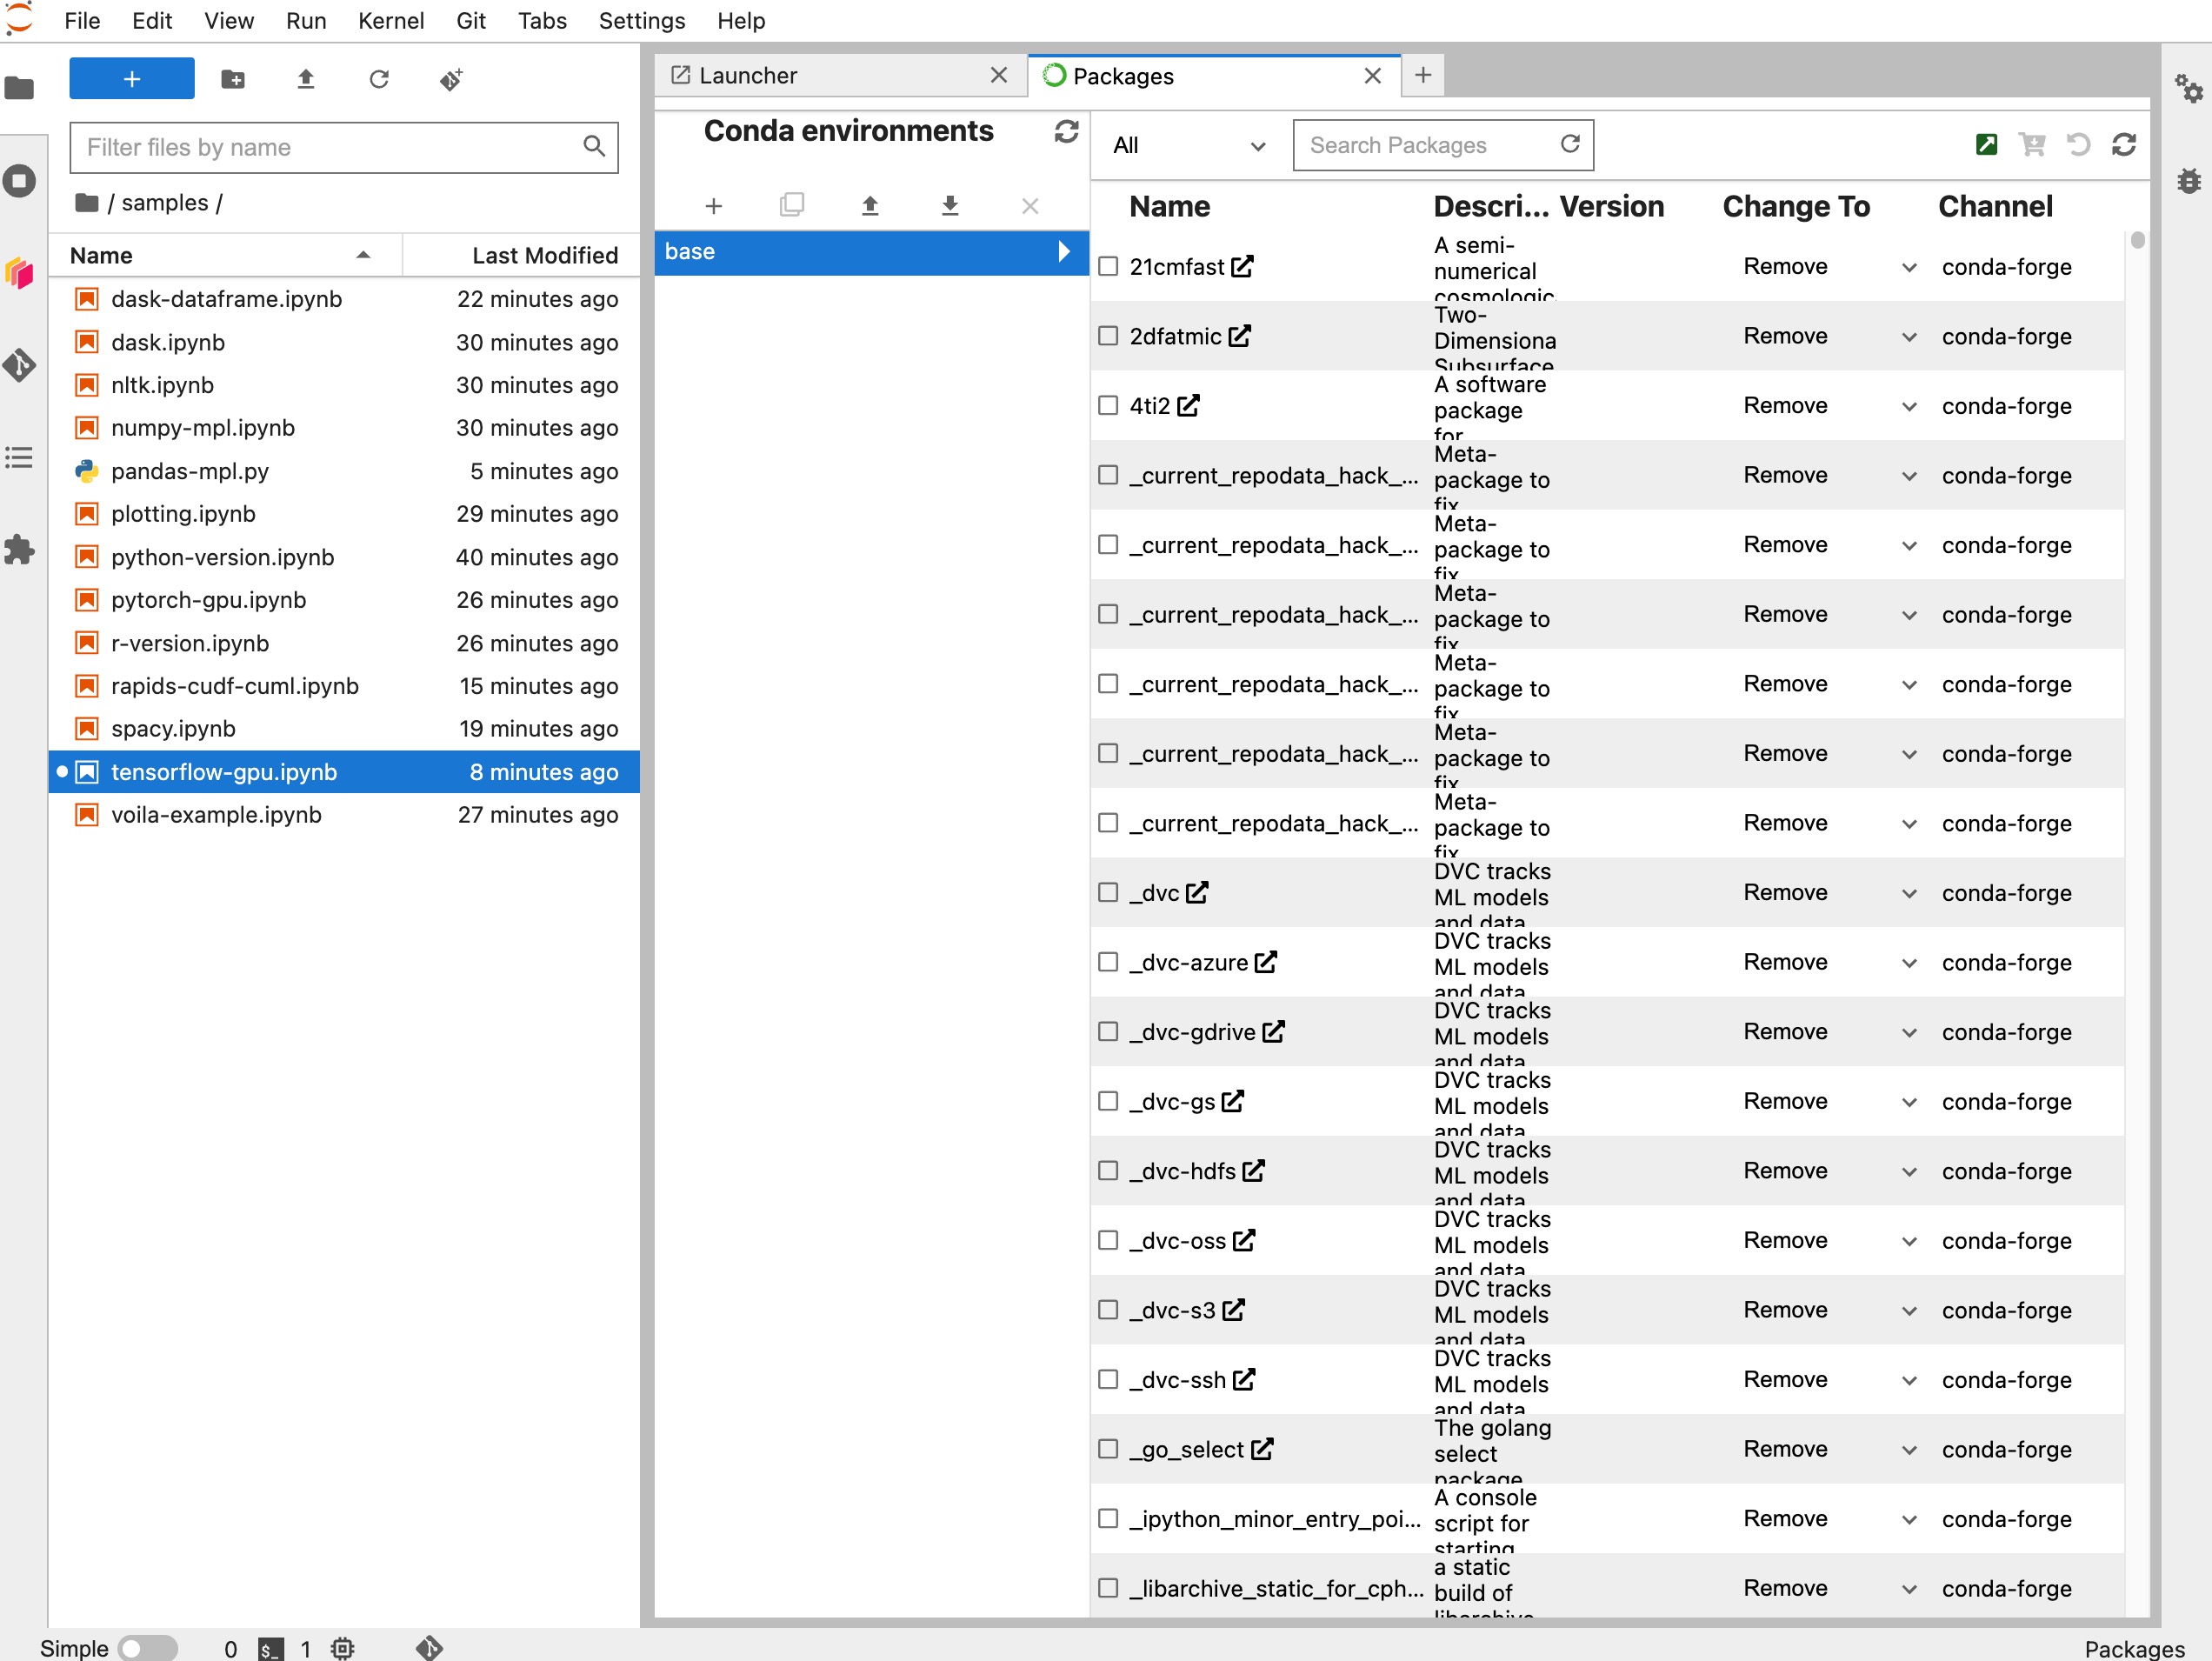Show running terminals and kernels panel

20,180
